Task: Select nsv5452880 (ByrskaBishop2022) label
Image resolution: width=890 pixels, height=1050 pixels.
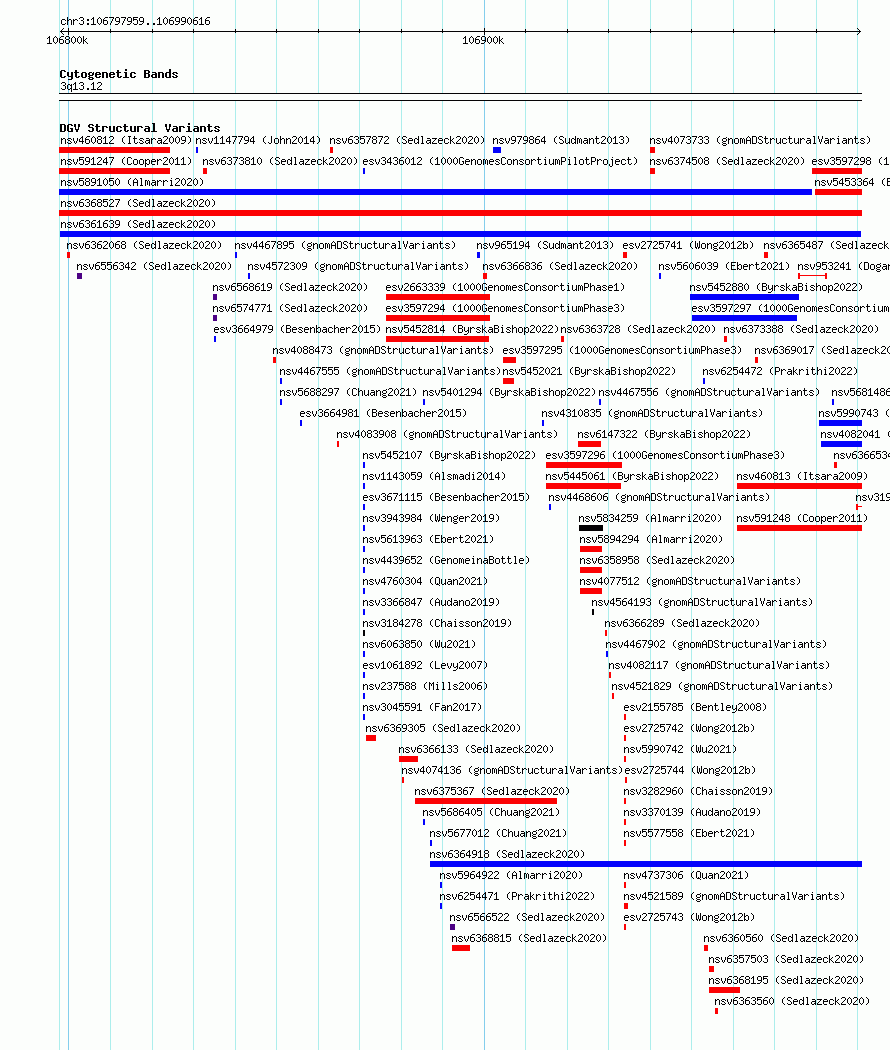Action: 776,287
